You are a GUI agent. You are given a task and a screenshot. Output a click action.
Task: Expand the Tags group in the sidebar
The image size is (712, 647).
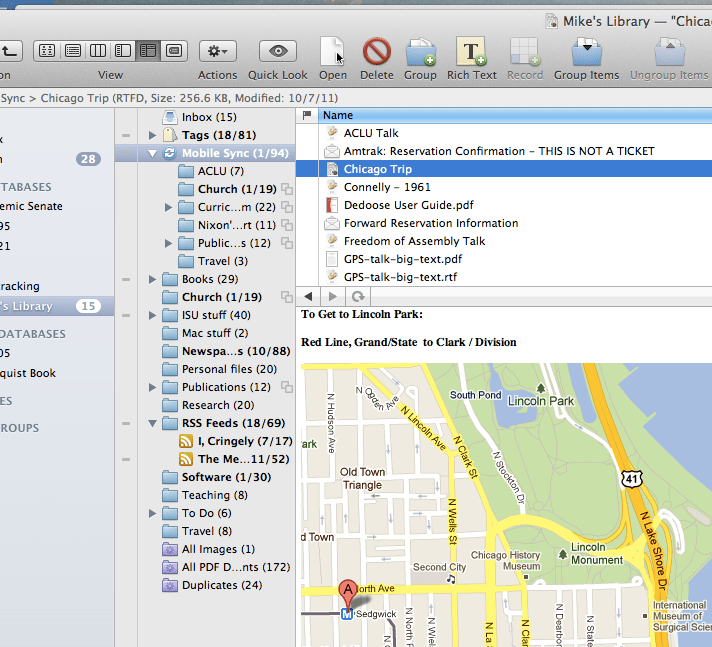tap(153, 135)
